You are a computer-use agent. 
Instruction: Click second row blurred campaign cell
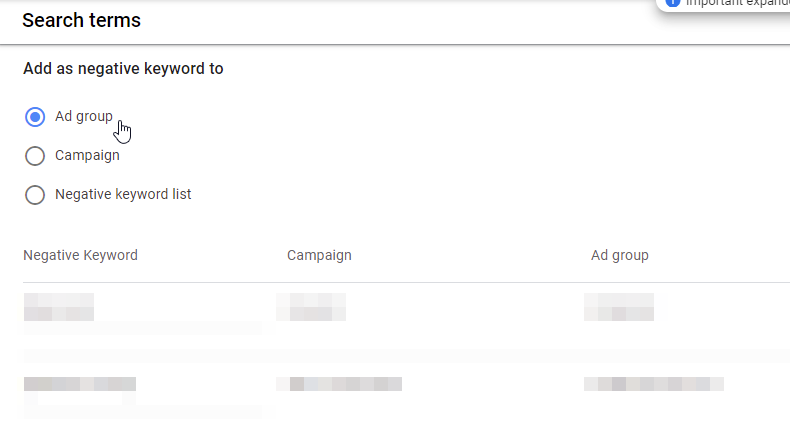pyautogui.click(x=339, y=384)
